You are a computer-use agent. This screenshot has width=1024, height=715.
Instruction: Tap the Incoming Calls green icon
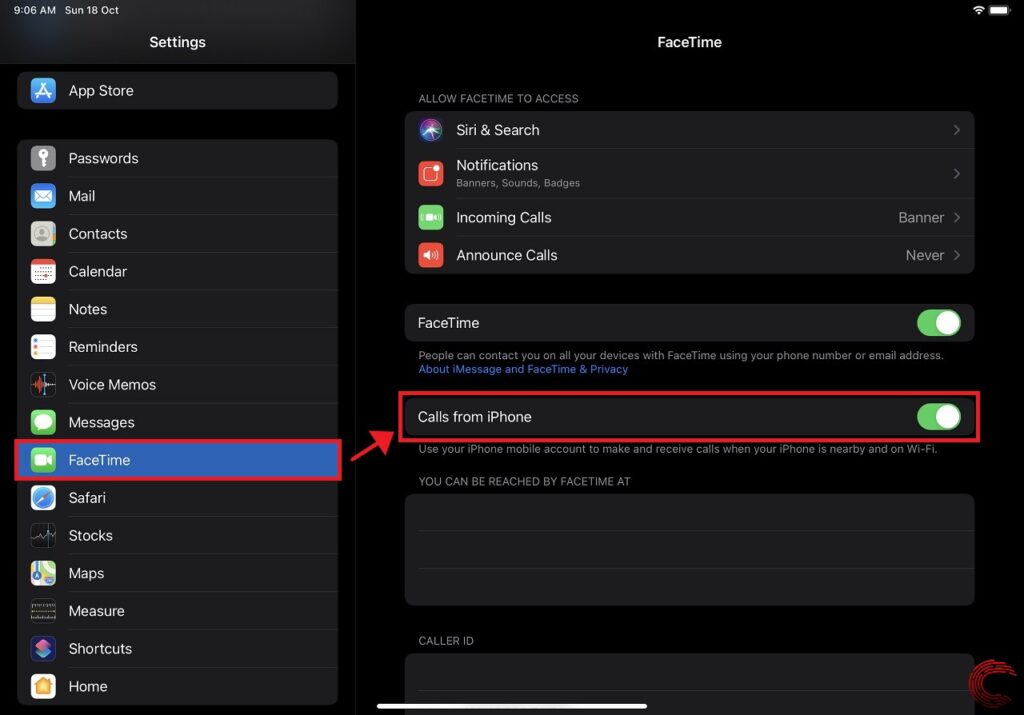pyautogui.click(x=431, y=217)
